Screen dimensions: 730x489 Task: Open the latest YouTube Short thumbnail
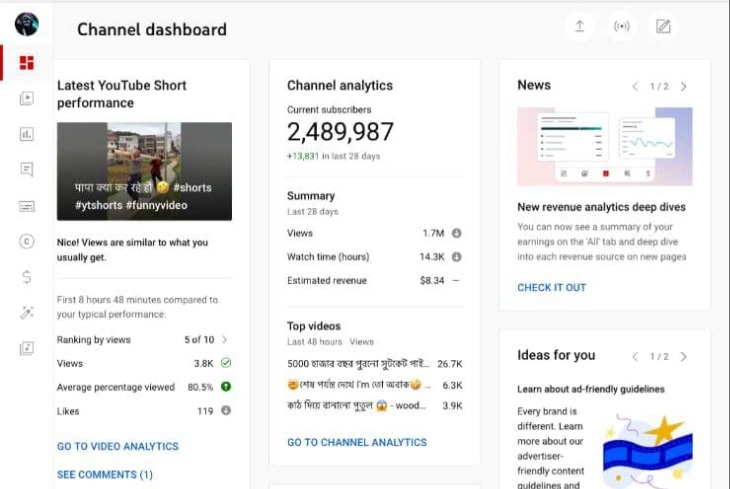pyautogui.click(x=144, y=171)
